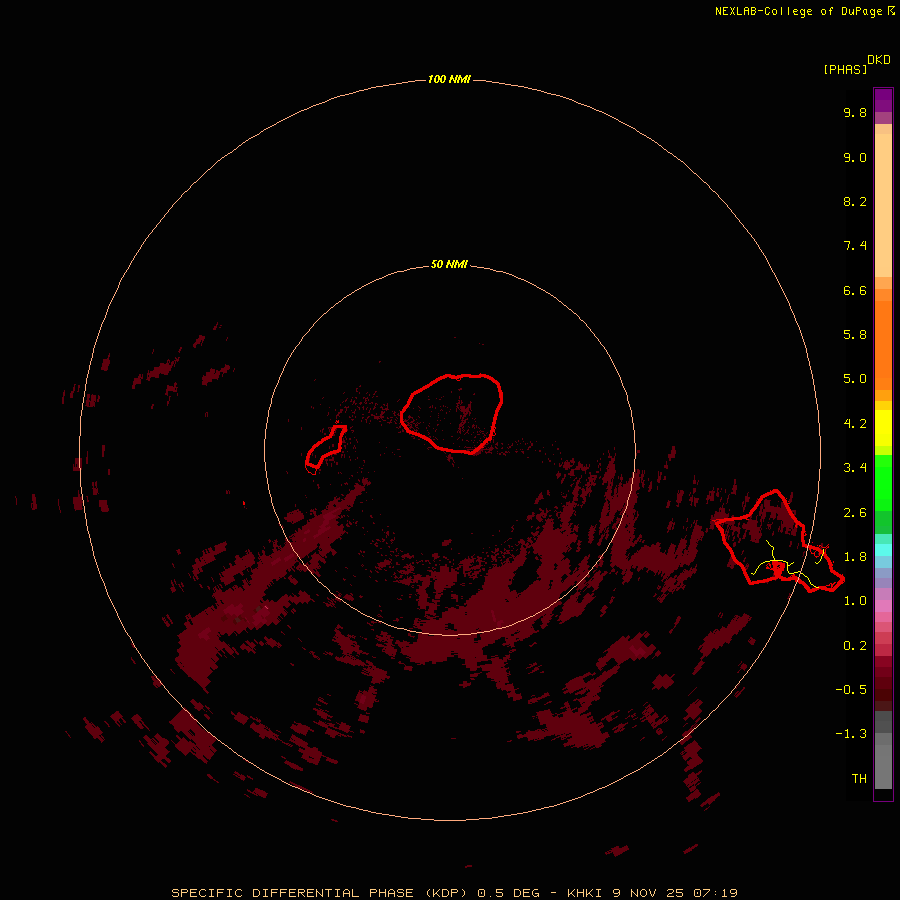Click the -0.5 value on the scale
The width and height of the screenshot is (900, 900).
coord(851,690)
